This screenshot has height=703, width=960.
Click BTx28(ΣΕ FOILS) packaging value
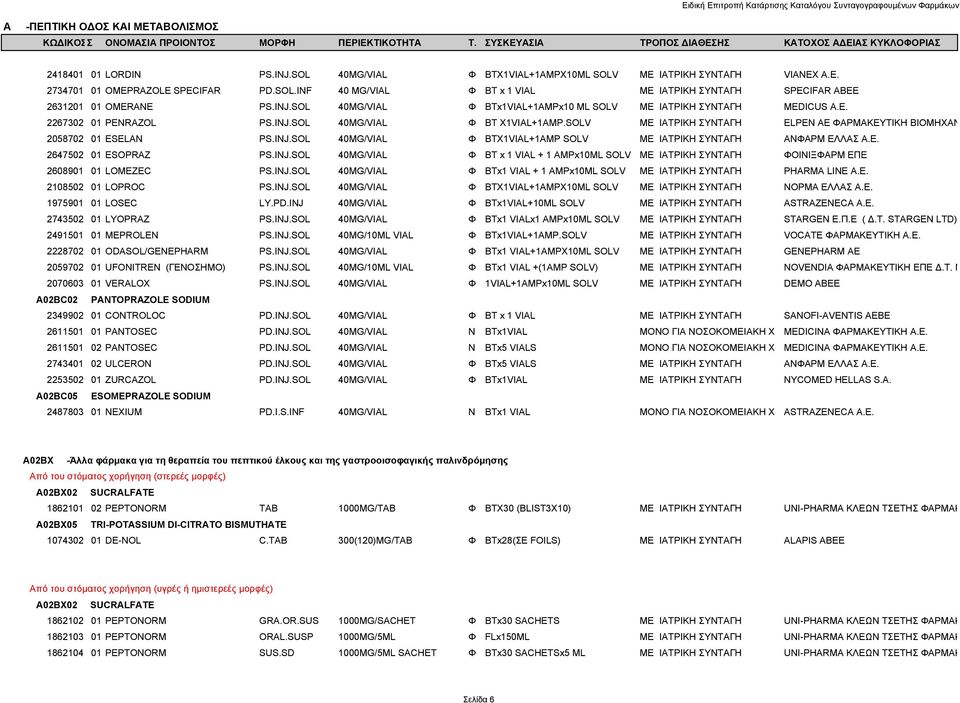coord(522,541)
